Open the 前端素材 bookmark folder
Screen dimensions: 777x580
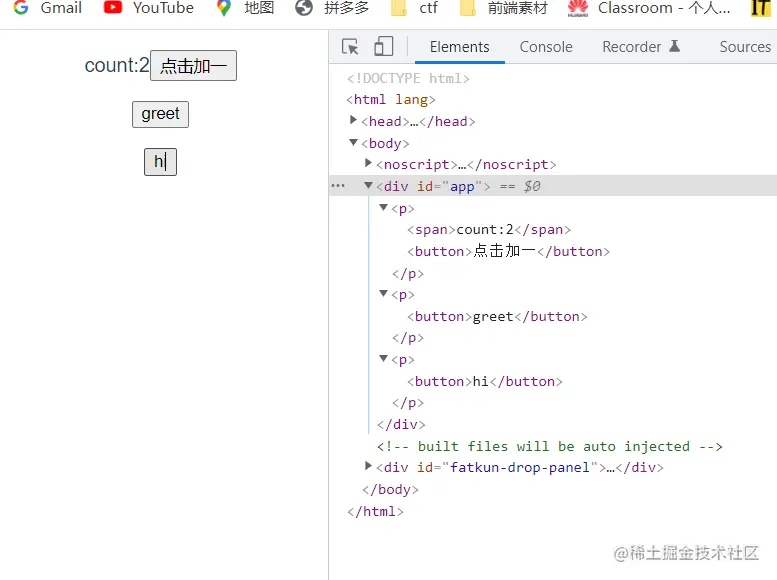504,8
